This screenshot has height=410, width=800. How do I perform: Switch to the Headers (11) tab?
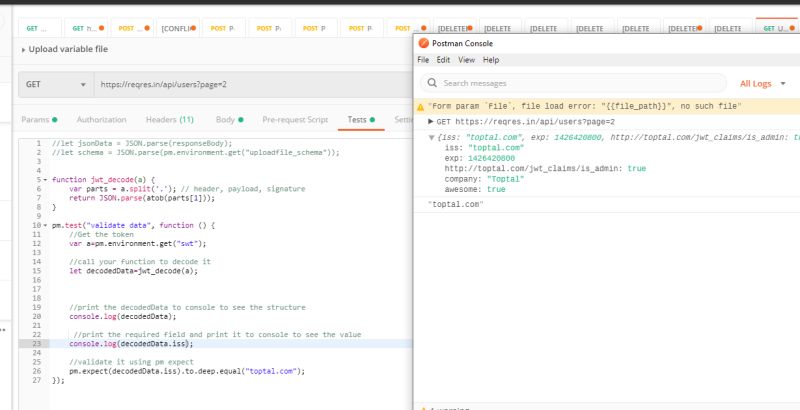tap(169, 120)
